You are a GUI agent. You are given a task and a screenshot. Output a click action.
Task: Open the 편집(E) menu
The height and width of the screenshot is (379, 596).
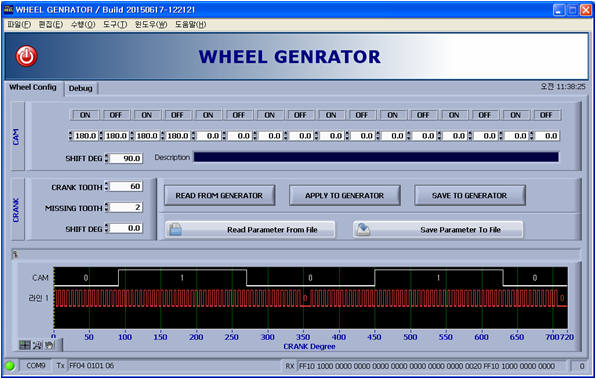(51, 25)
